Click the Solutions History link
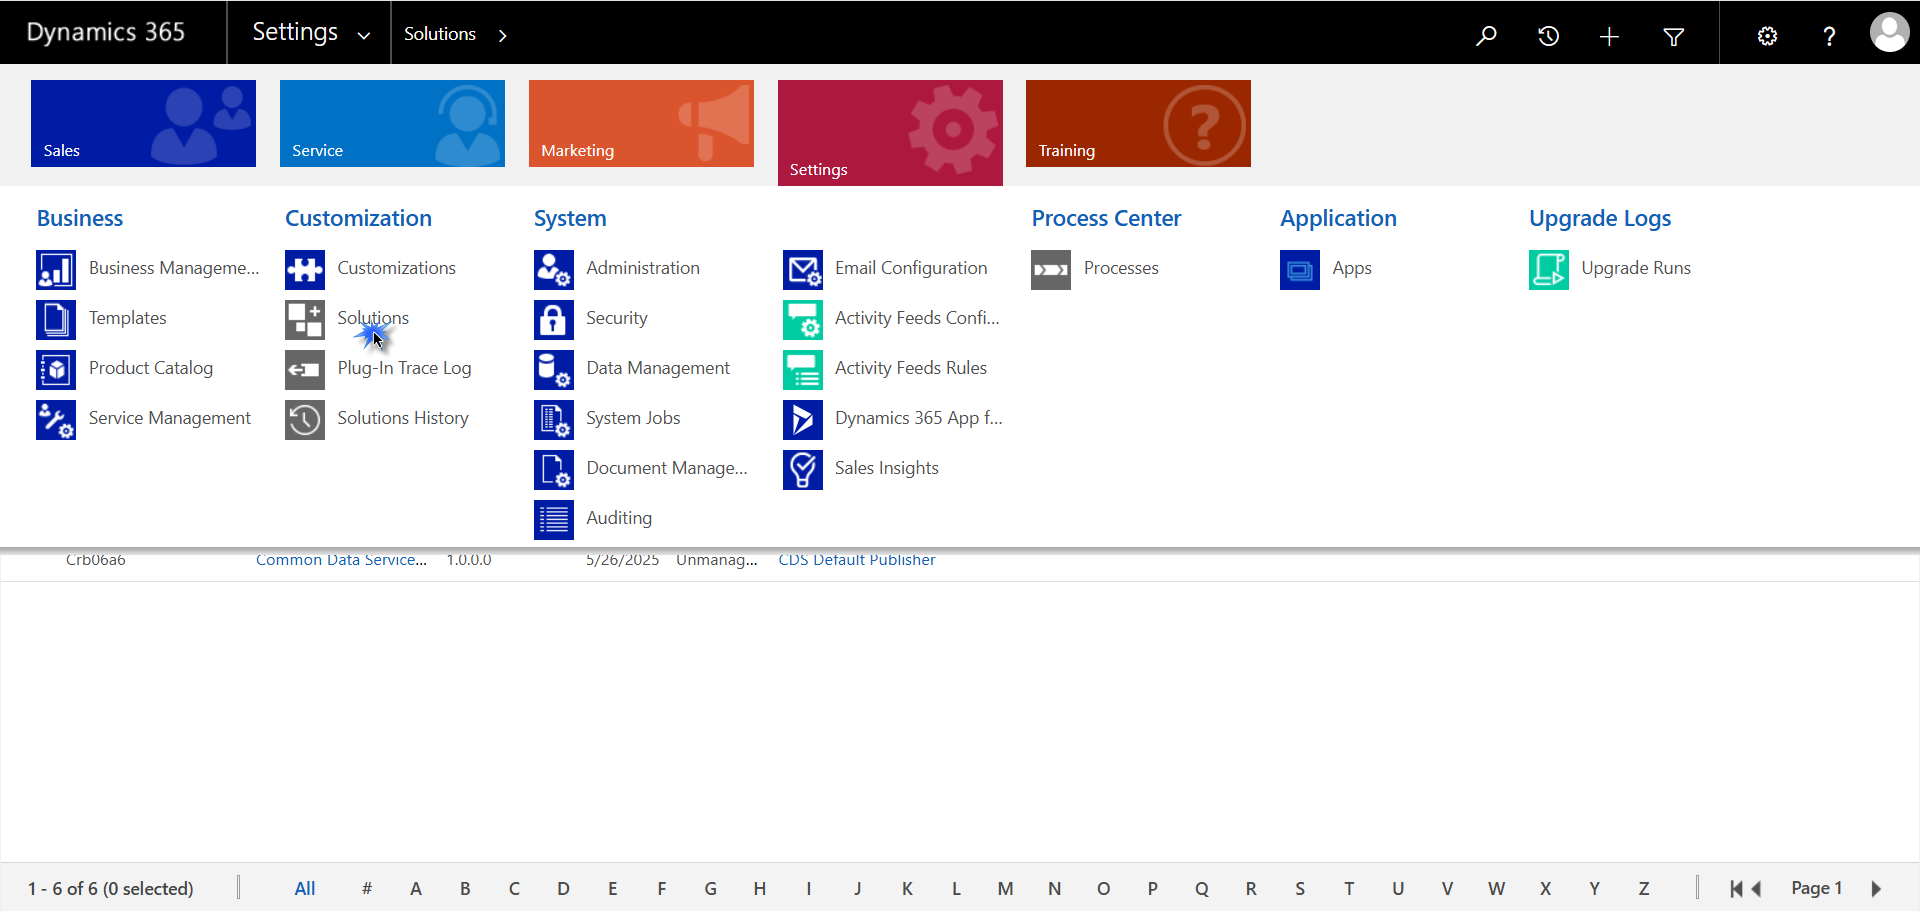The height and width of the screenshot is (912, 1920). pos(402,418)
